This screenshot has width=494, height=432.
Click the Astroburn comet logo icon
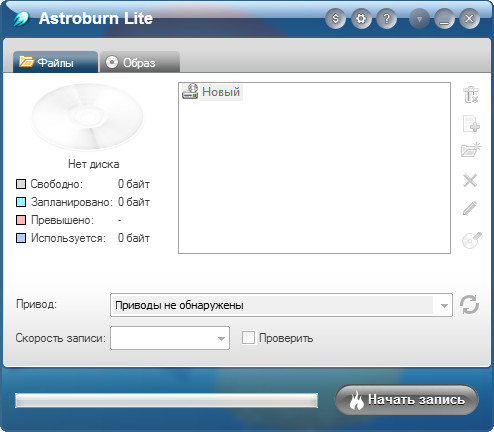pos(22,18)
